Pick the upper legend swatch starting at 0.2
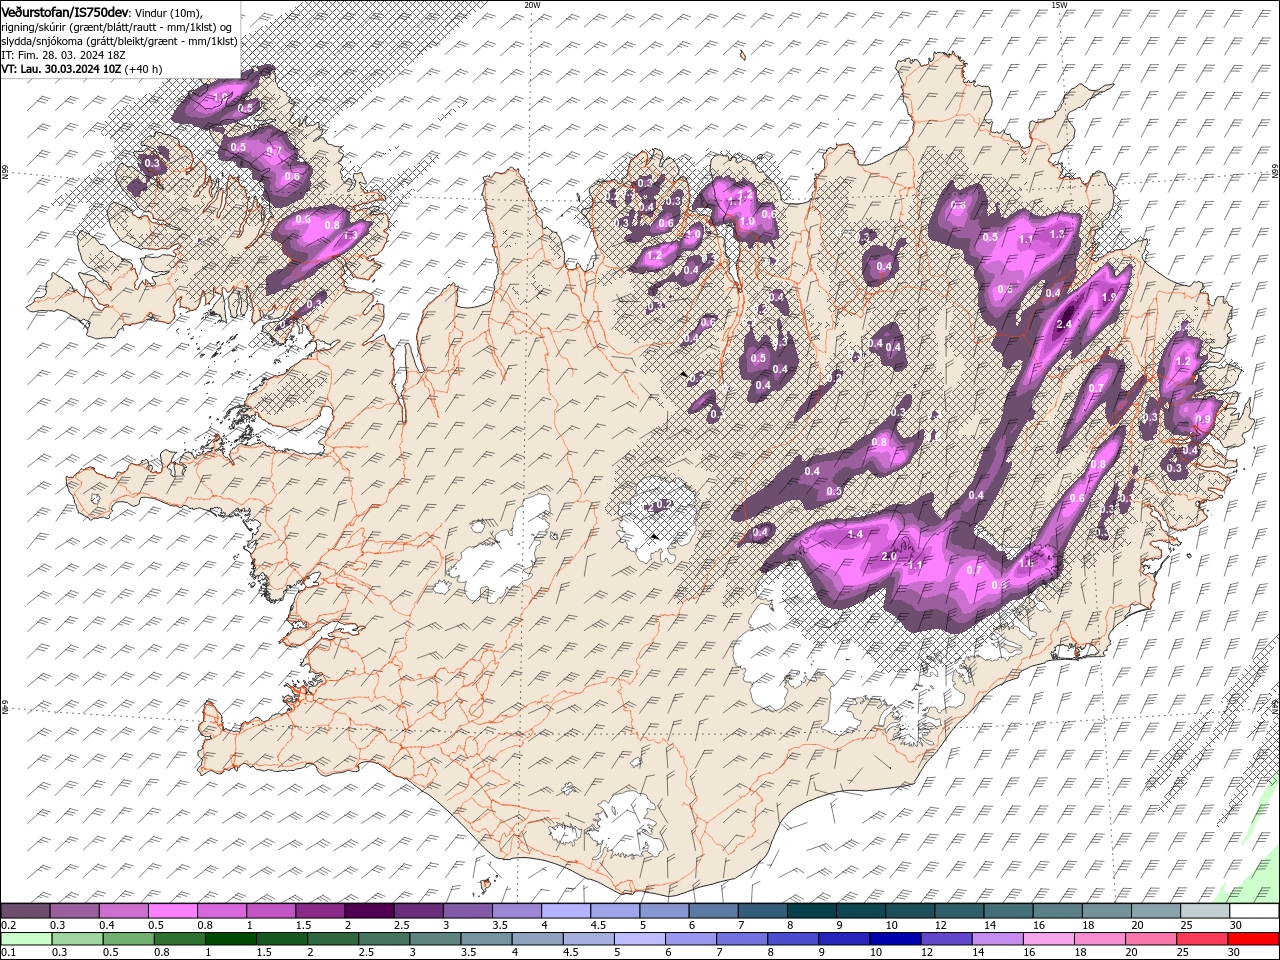The image size is (1280, 960). [25, 911]
